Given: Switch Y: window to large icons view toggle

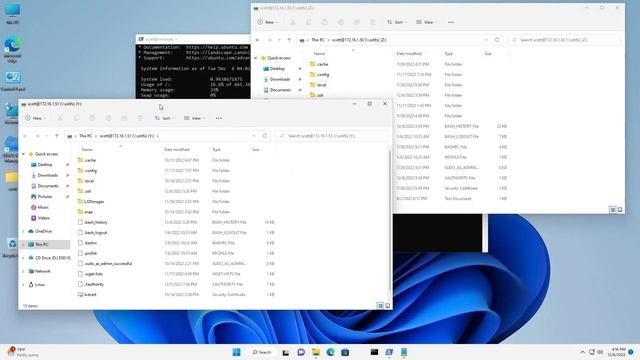Looking at the screenshot, I should click(x=387, y=305).
